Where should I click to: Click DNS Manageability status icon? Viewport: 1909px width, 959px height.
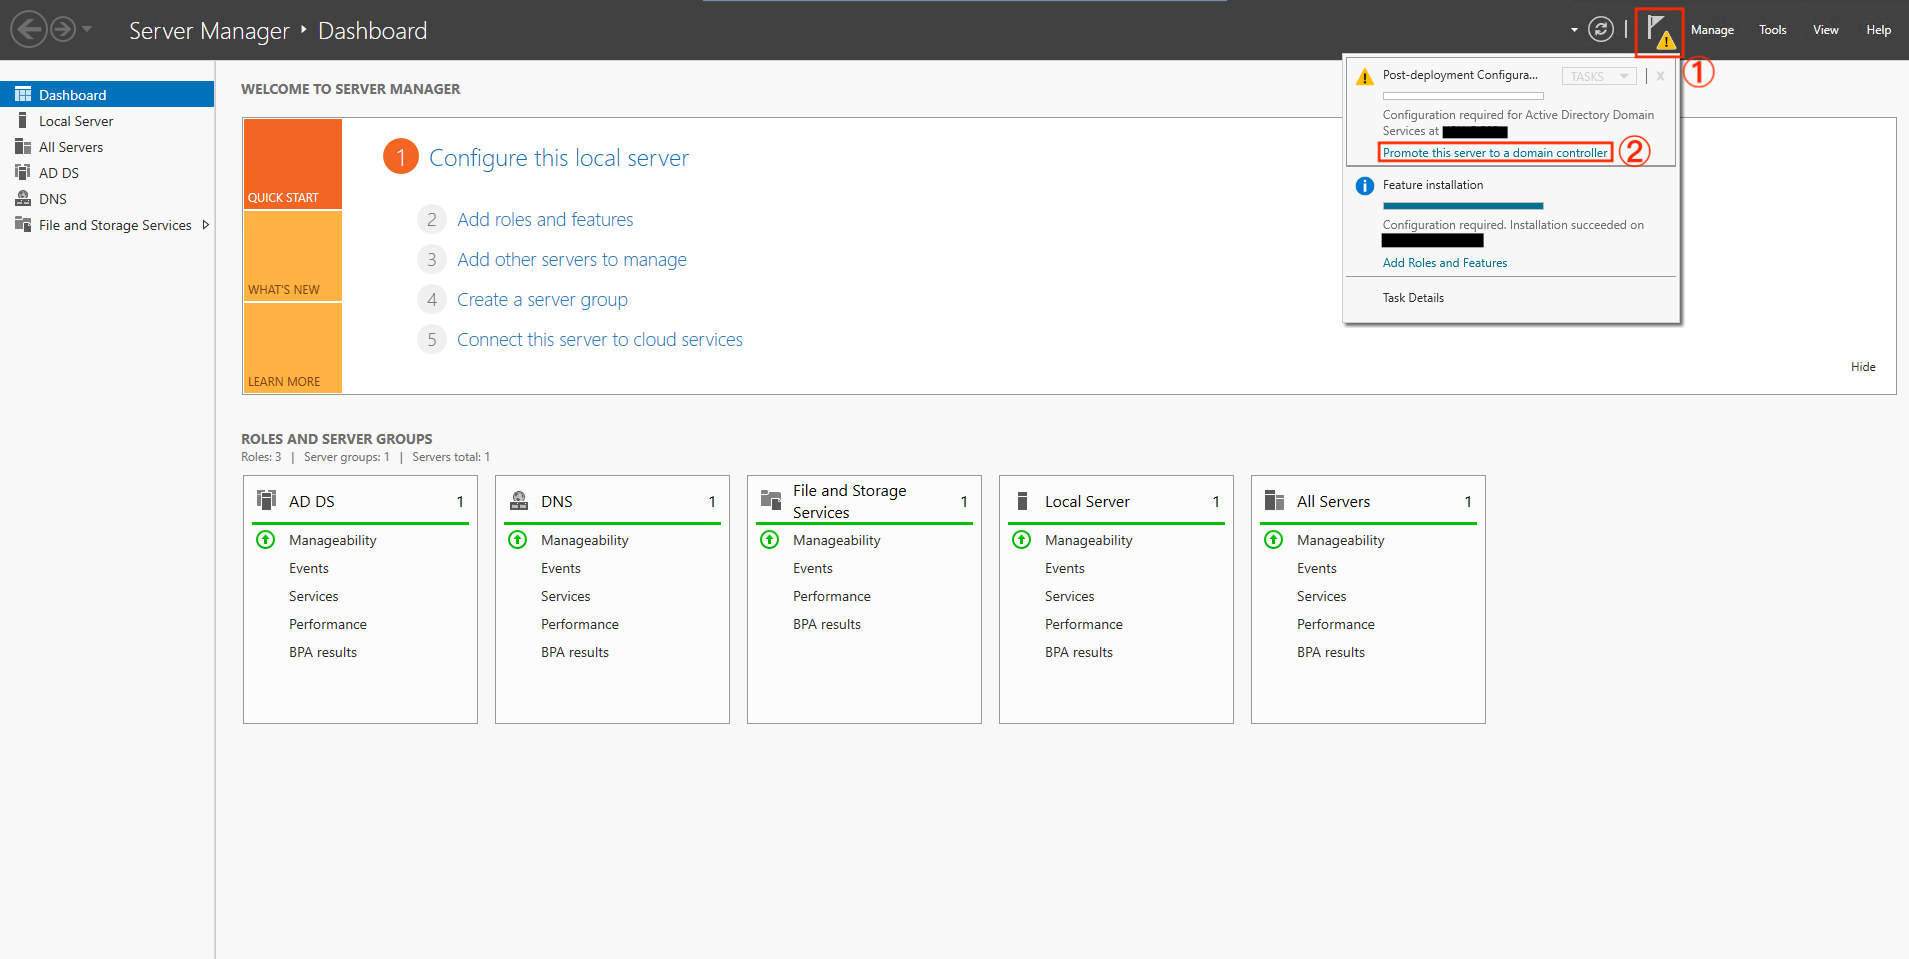(517, 540)
